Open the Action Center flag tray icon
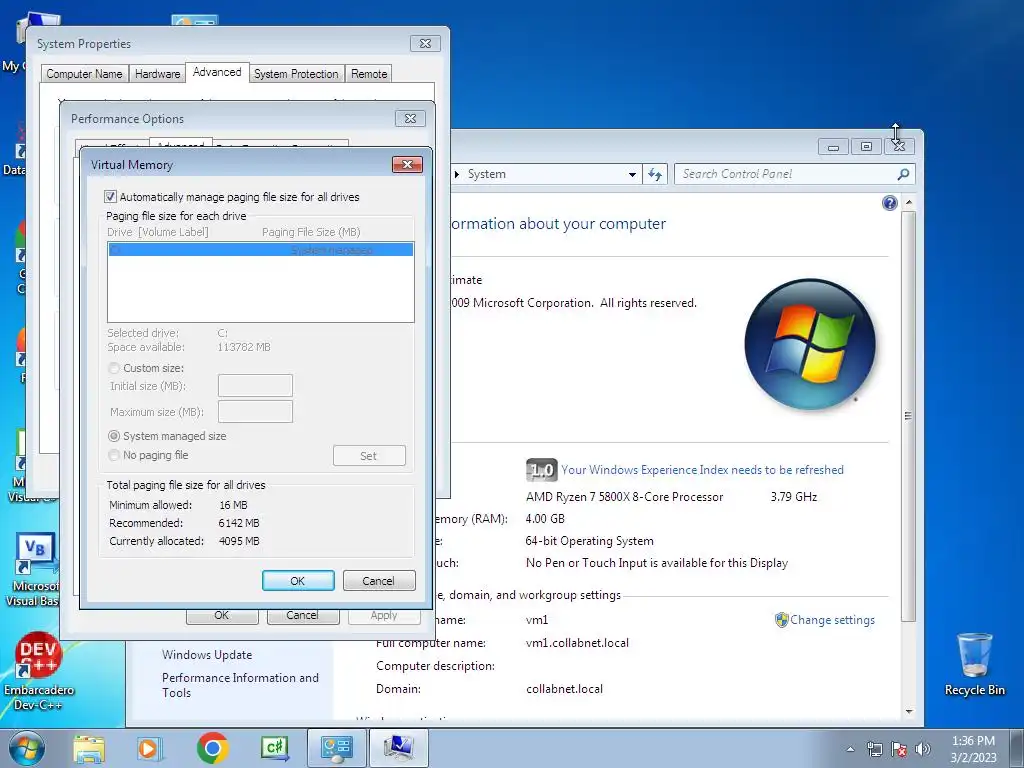 click(899, 749)
